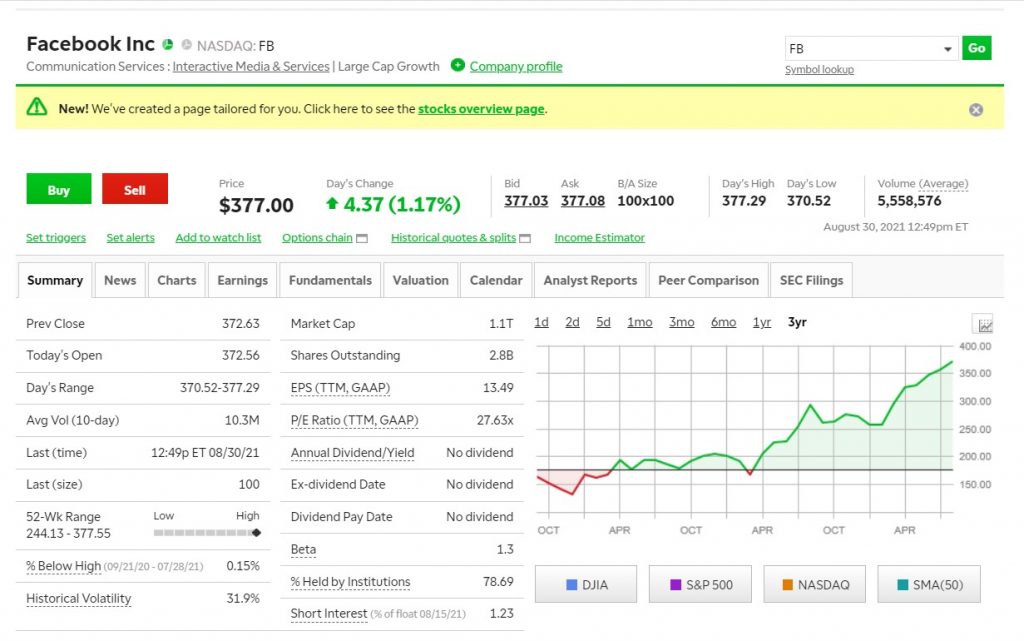Set chart range to 1mo
Viewport: 1024px width, 641px height.
[x=640, y=322]
